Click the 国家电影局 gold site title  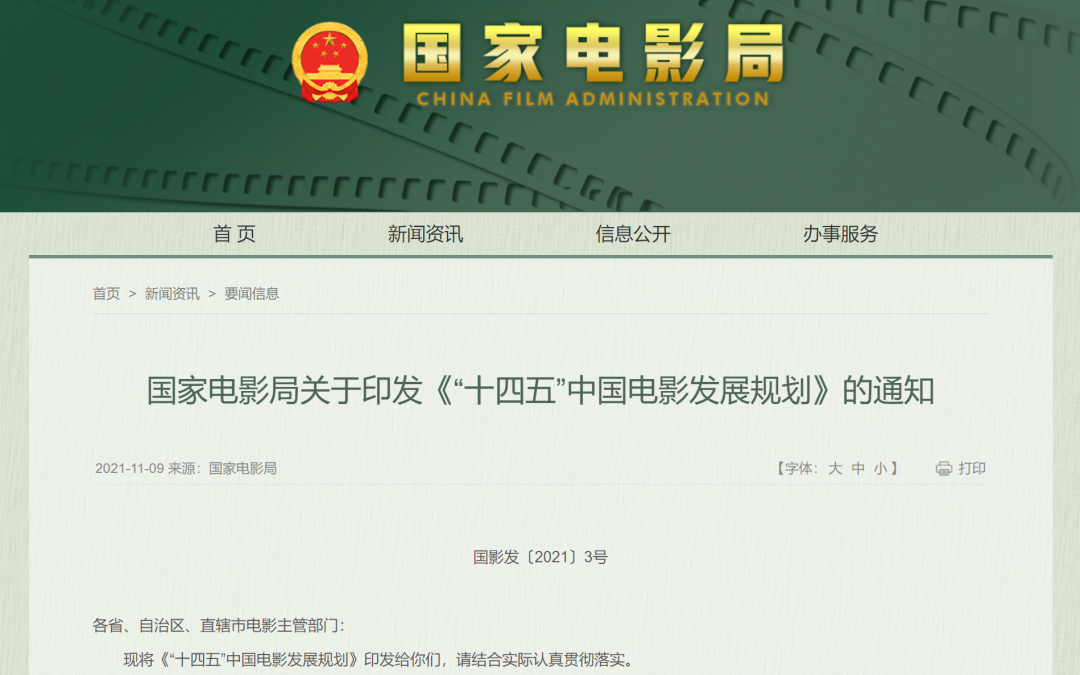594,52
